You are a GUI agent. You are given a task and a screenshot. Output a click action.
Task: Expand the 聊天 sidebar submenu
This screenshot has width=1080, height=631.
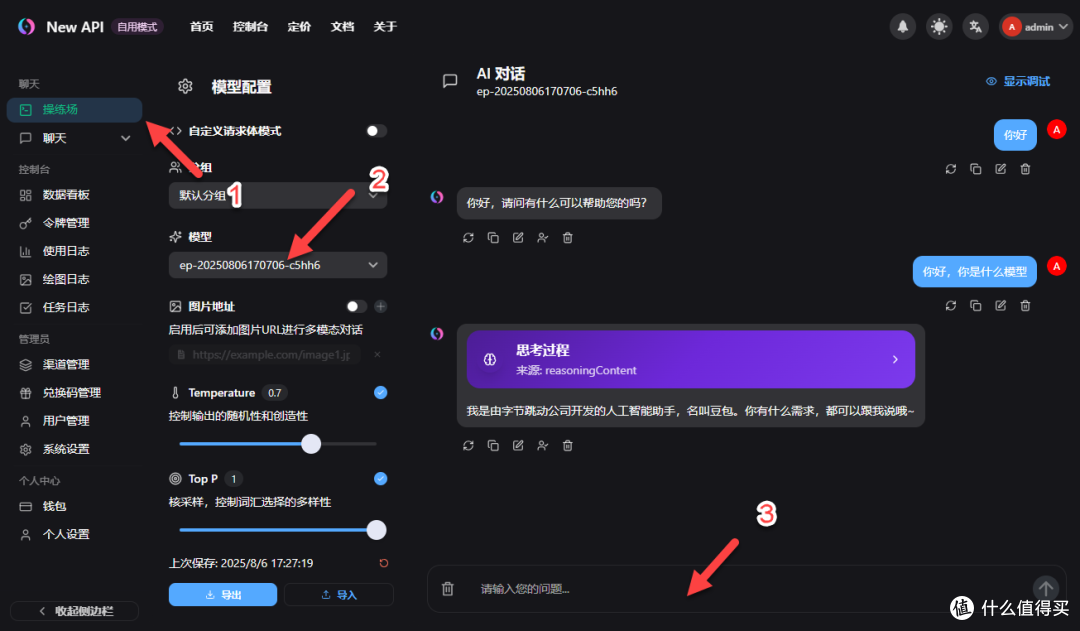pos(74,138)
